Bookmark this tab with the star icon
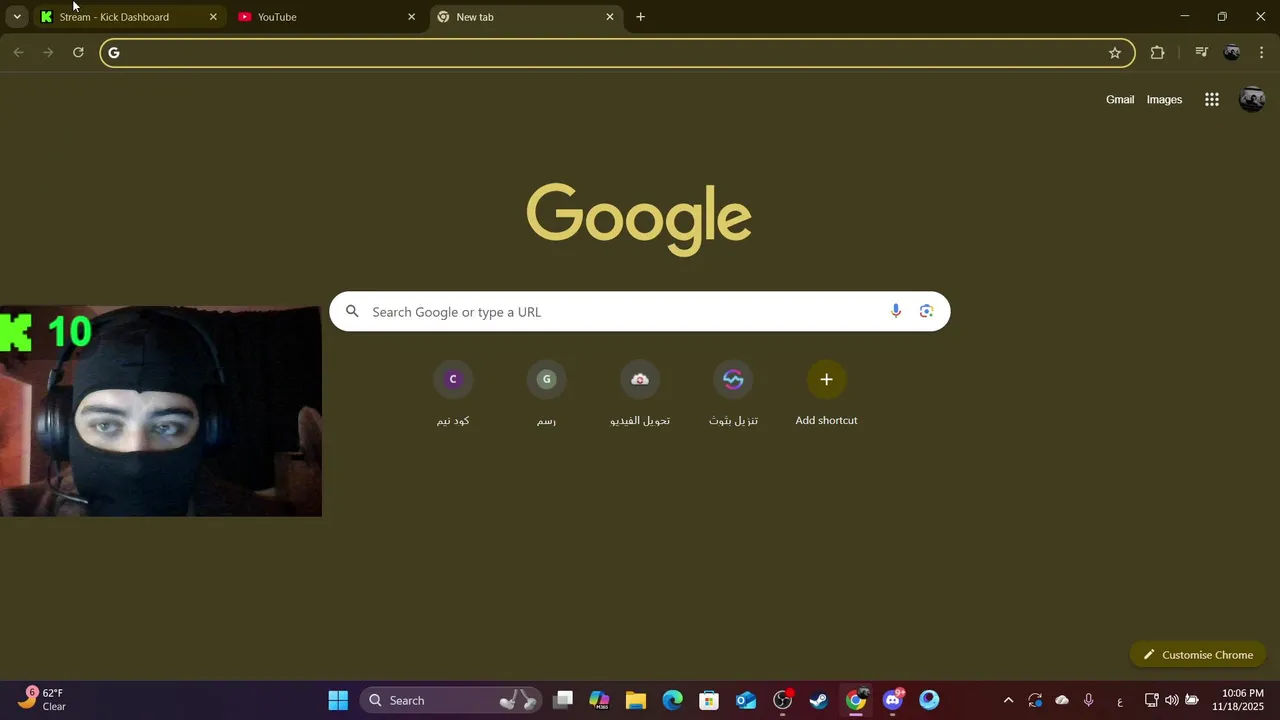The image size is (1280, 720). [1115, 53]
